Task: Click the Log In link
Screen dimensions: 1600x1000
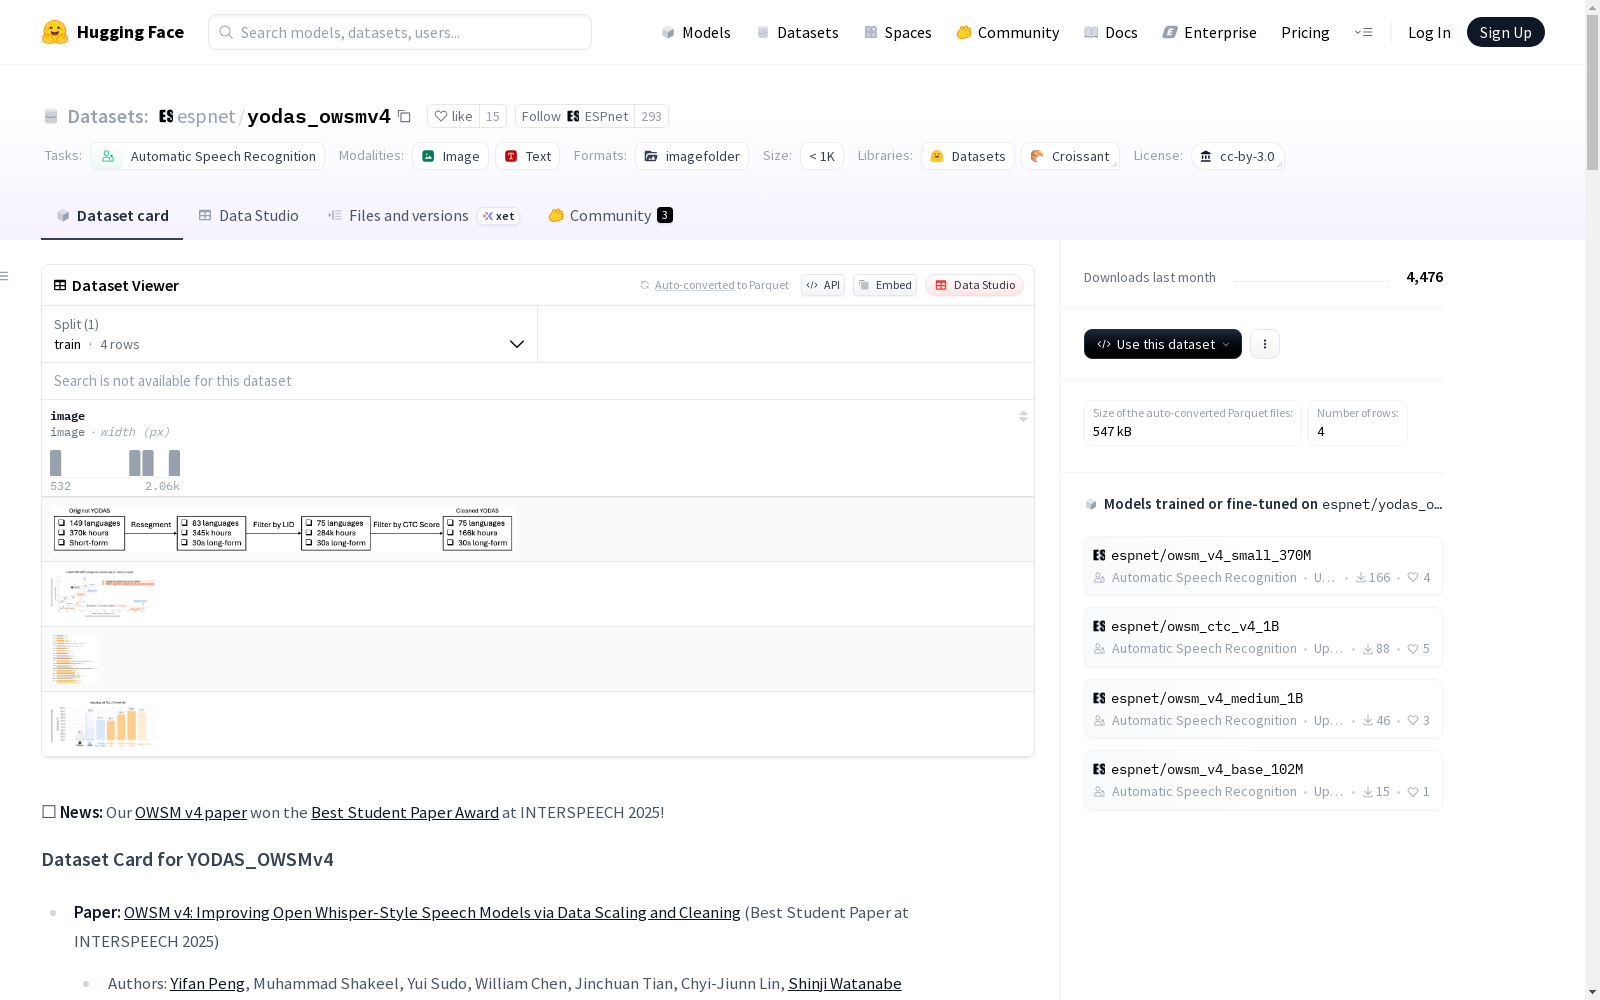Action: (1429, 32)
